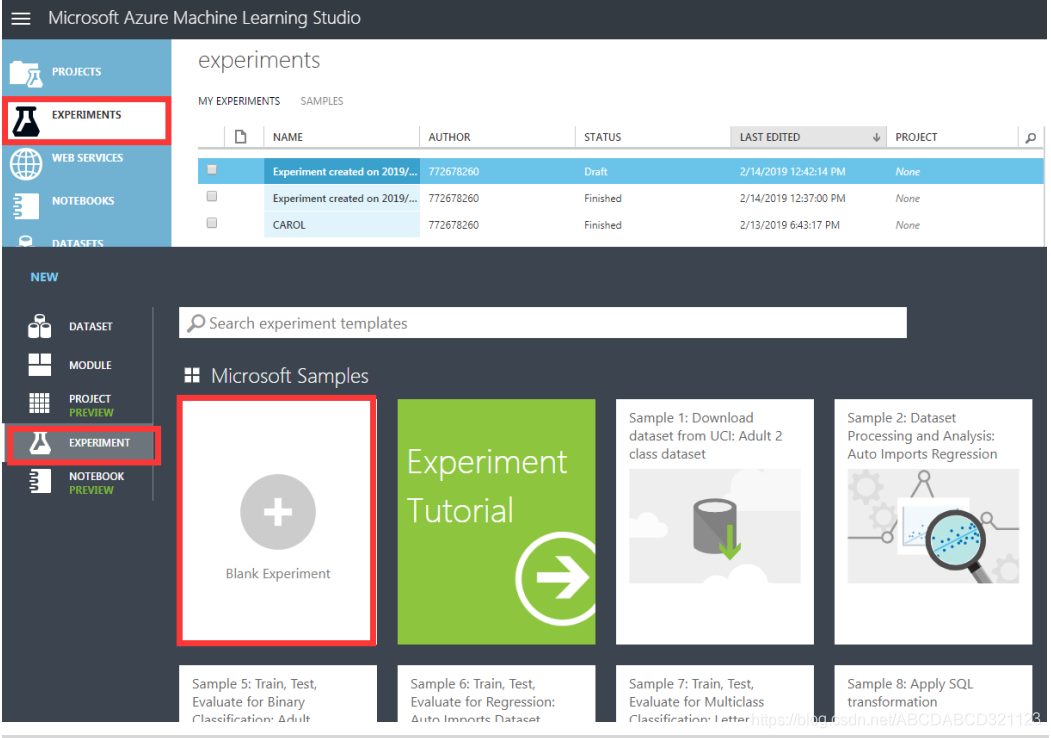The height and width of the screenshot is (738, 1051).
Task: Click the Web Services globe icon
Action: tap(26, 164)
